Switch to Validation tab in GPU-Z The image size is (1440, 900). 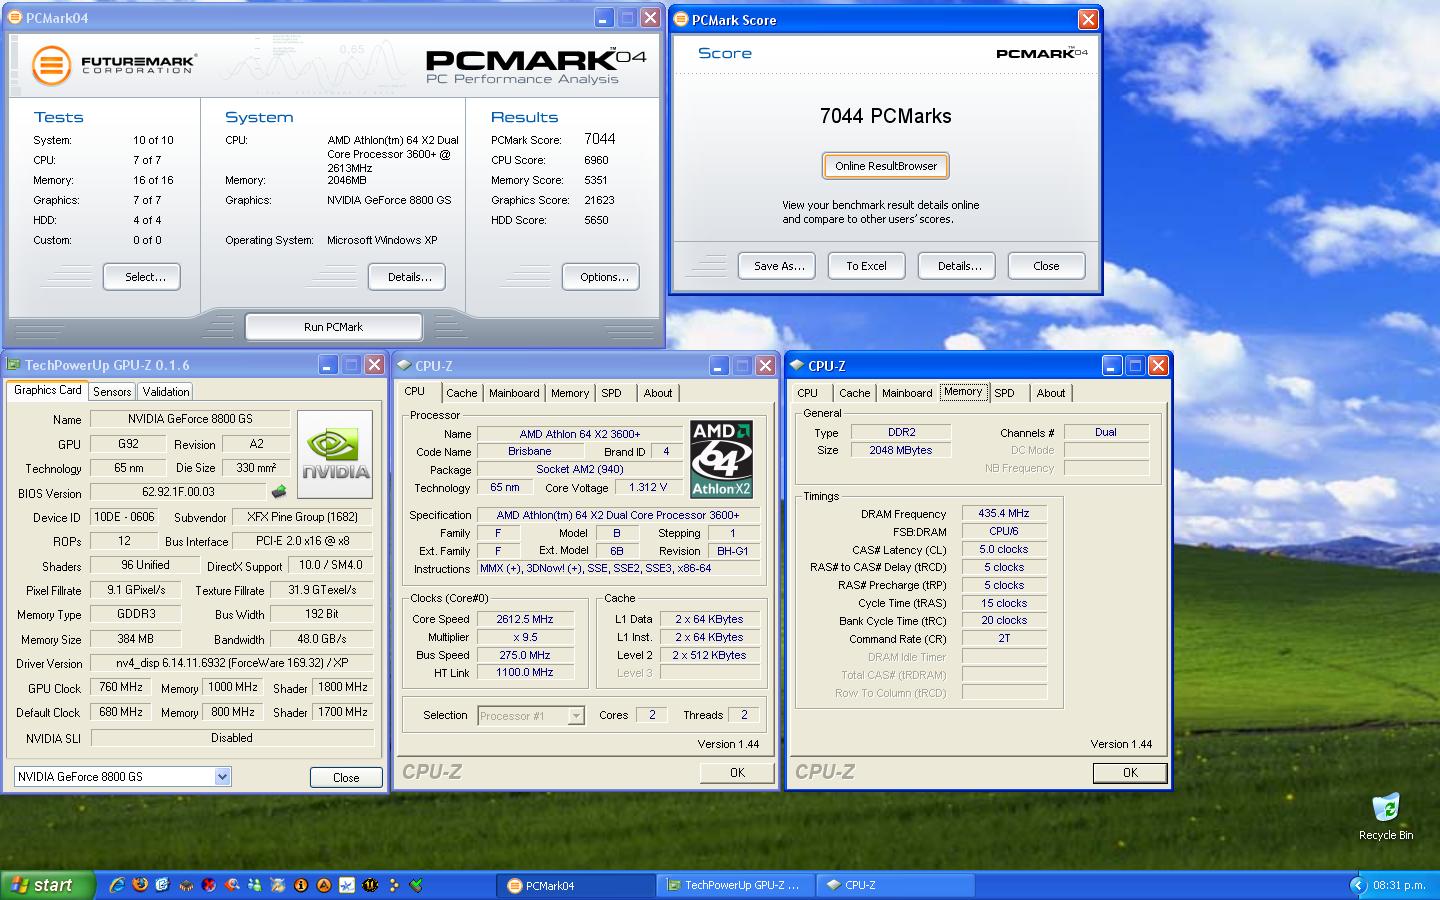(x=165, y=392)
